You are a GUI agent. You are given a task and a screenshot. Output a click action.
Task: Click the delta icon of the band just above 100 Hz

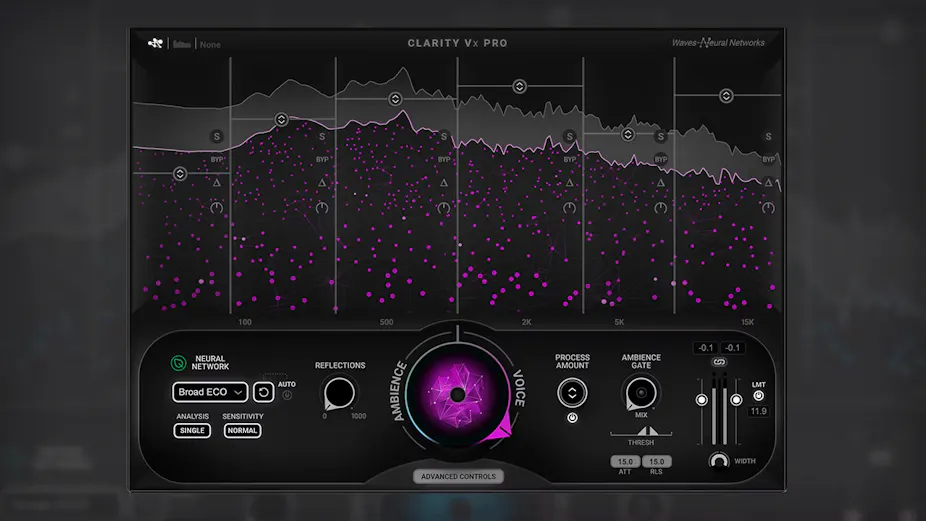(x=322, y=183)
